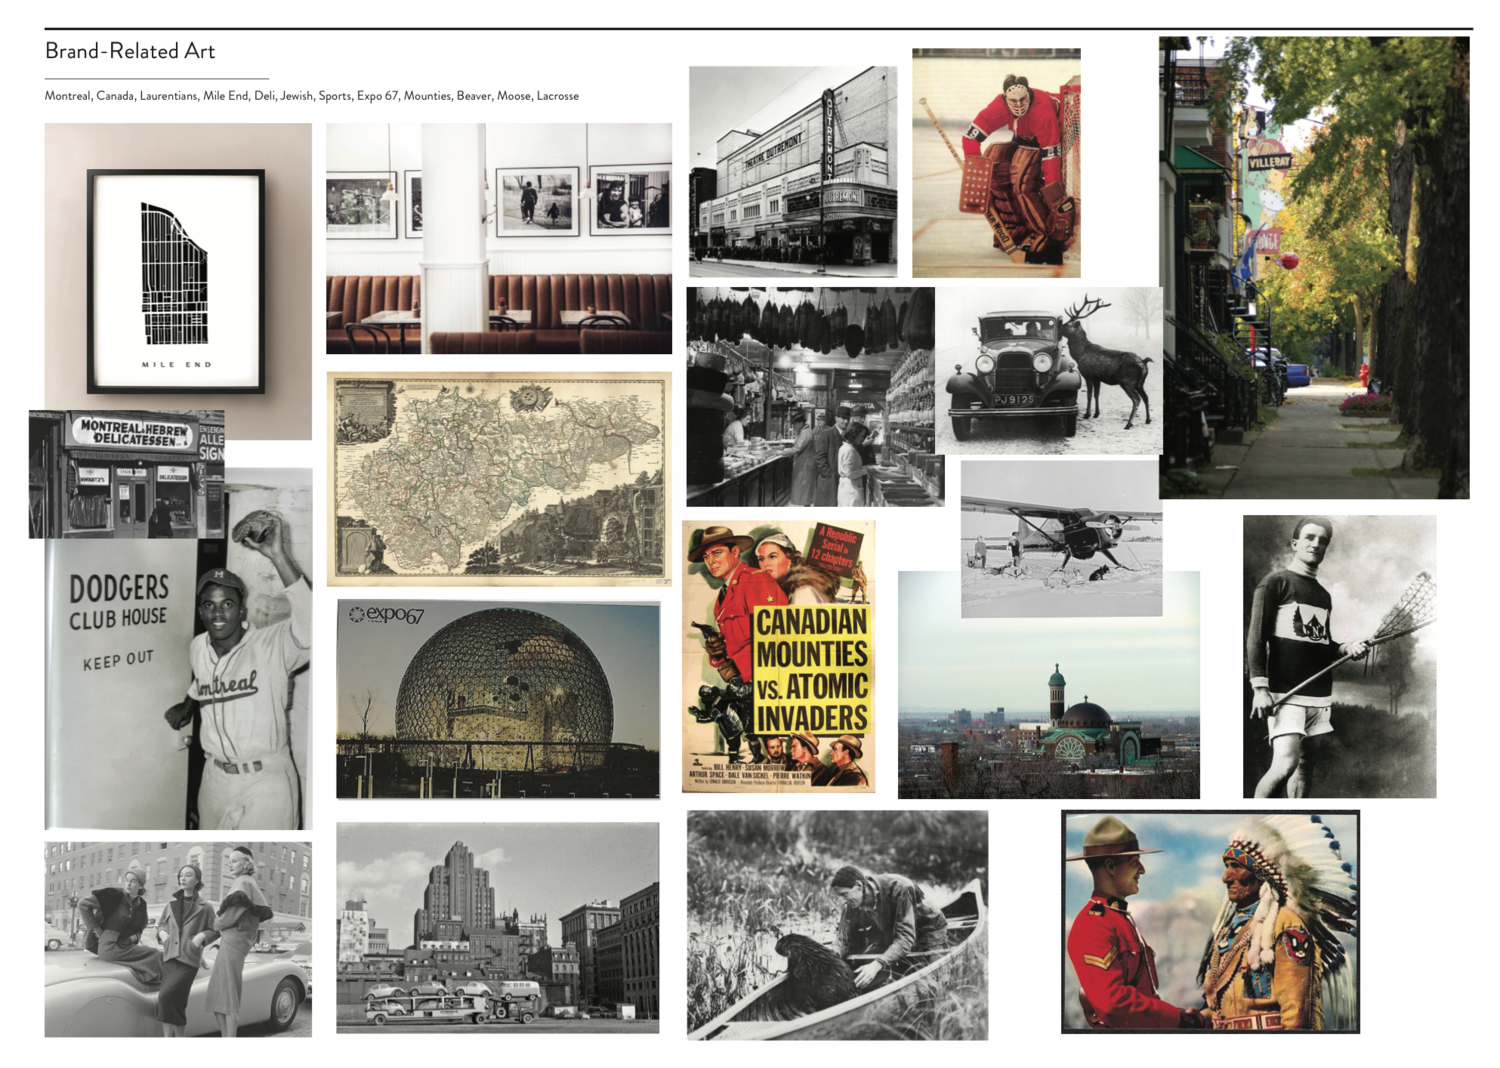Select the Villeray tree-lined street photo

tap(1315, 268)
